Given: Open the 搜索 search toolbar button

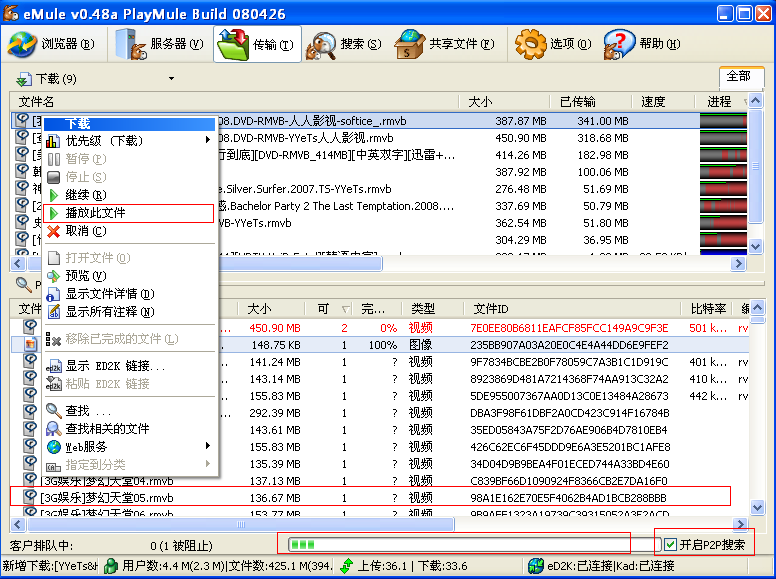Looking at the screenshot, I should point(344,44).
